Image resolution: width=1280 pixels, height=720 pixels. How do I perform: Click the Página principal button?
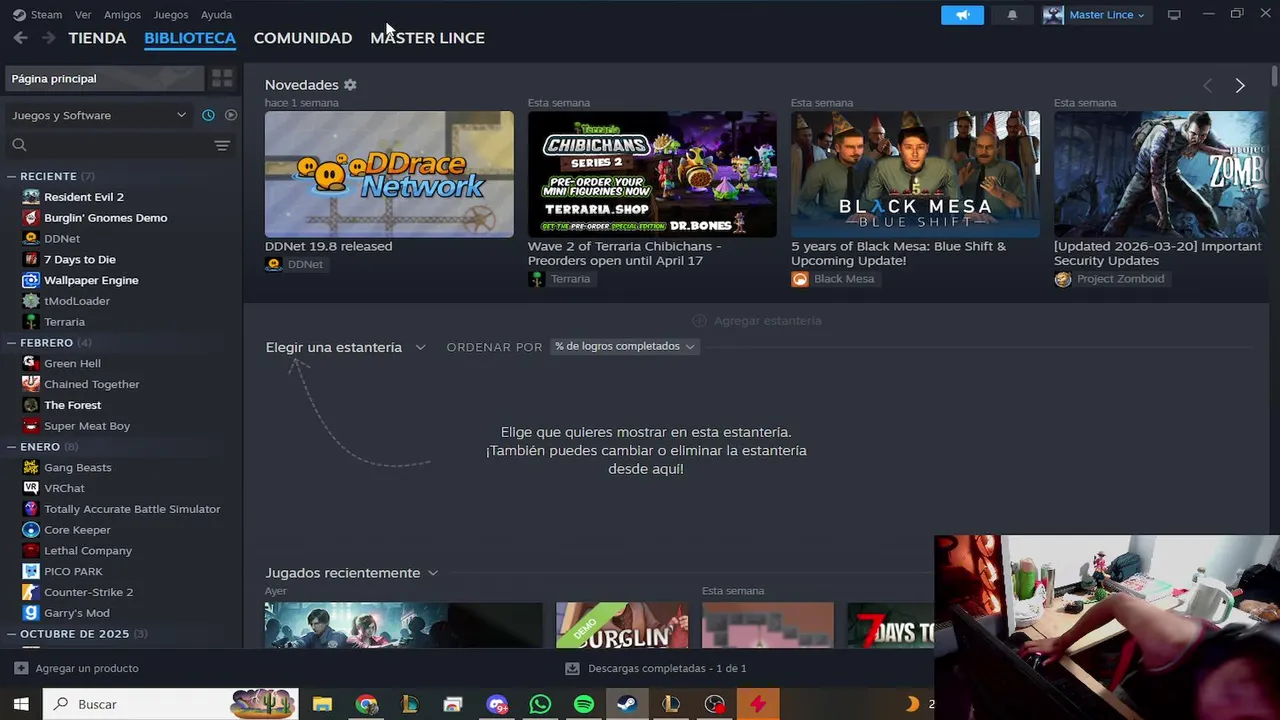(x=104, y=78)
